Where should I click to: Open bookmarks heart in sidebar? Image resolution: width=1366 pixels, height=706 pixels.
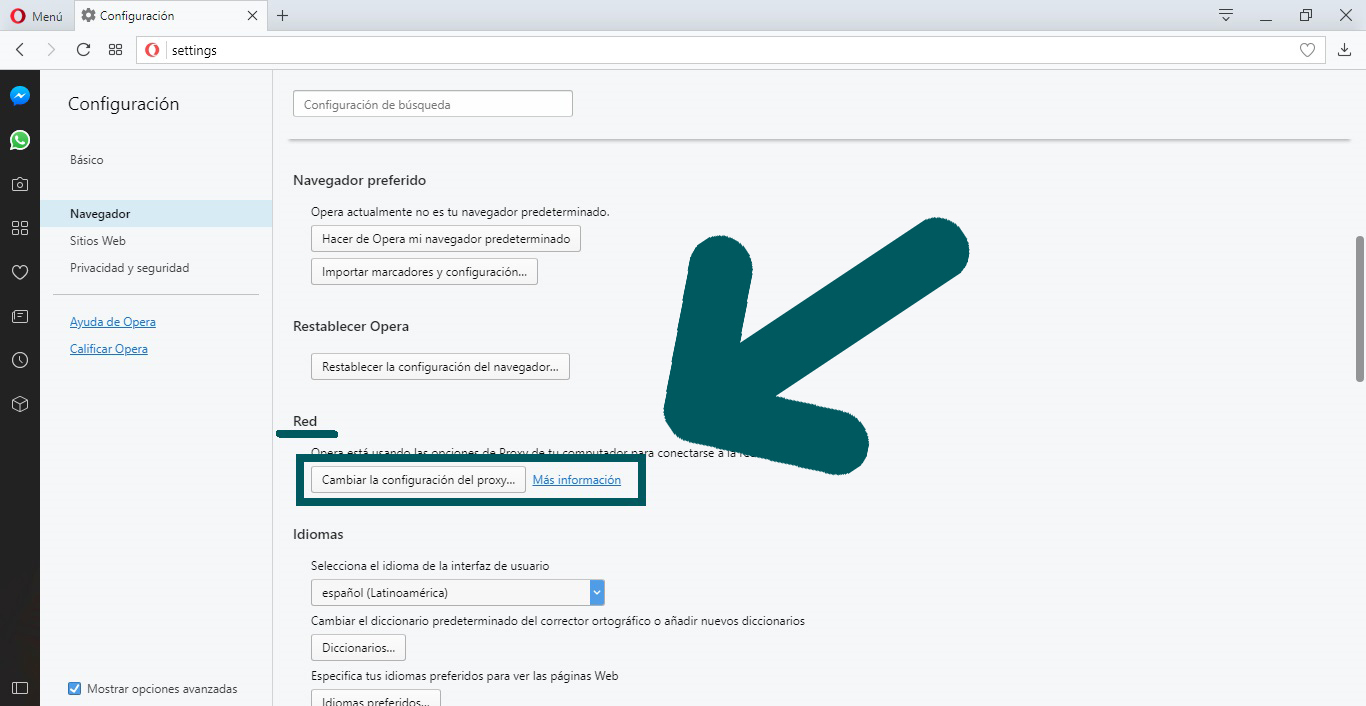point(20,272)
